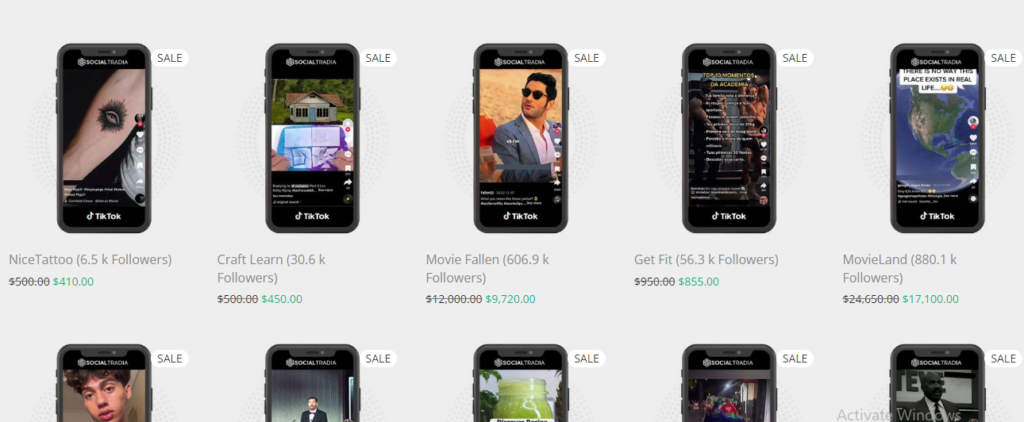Click the Get Fit (56.3 k Followers) title

[x=706, y=260]
